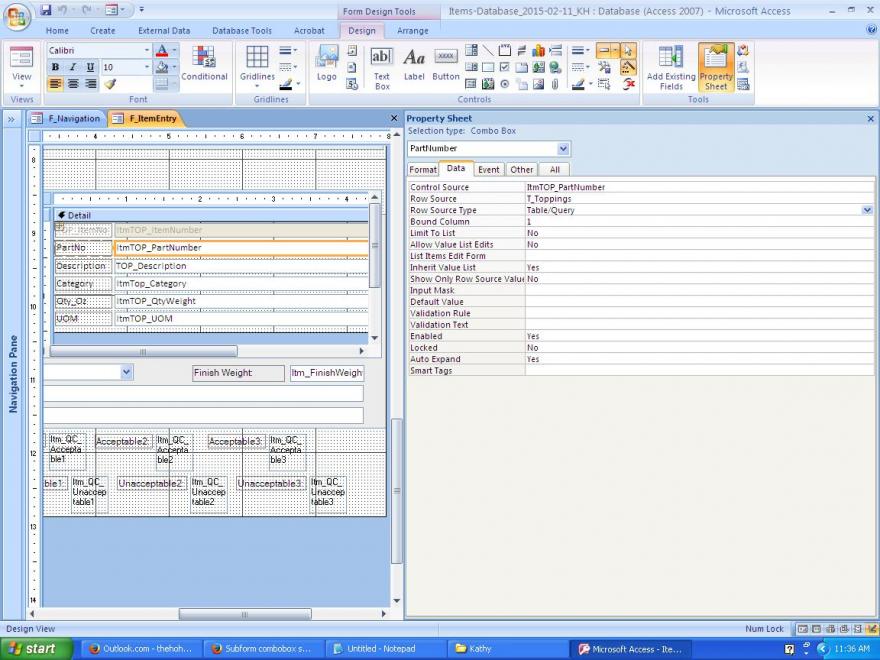This screenshot has height=660, width=880.
Task: Open the Calibri font name dropdown
Action: click(x=147, y=51)
